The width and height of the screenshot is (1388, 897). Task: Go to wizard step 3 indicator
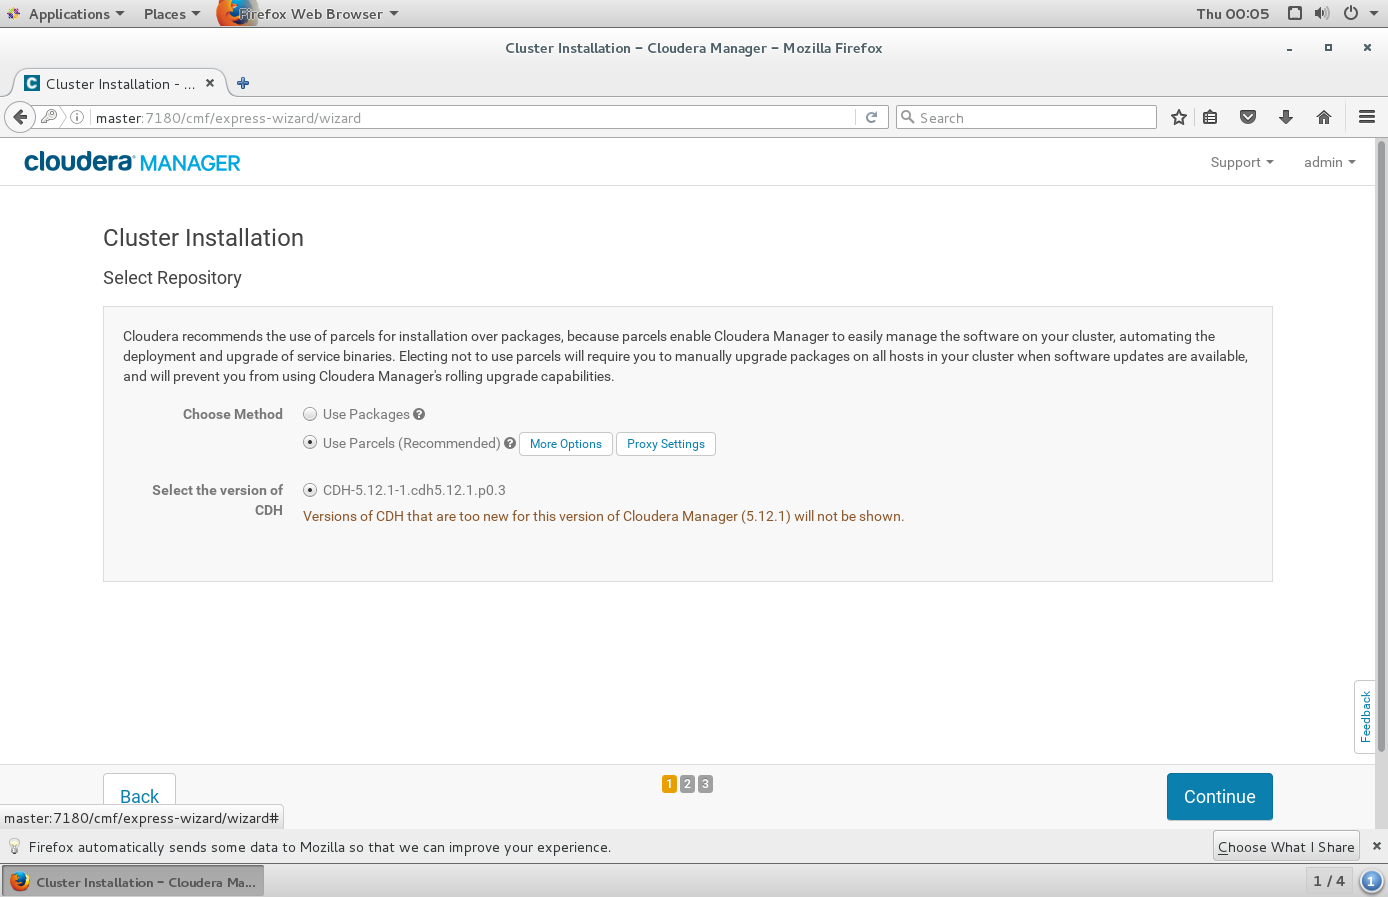pos(705,784)
